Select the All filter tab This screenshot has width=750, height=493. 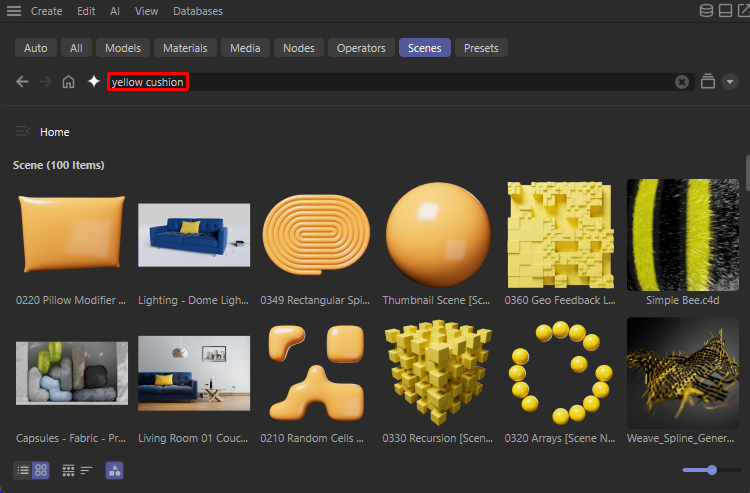pyautogui.click(x=76, y=48)
